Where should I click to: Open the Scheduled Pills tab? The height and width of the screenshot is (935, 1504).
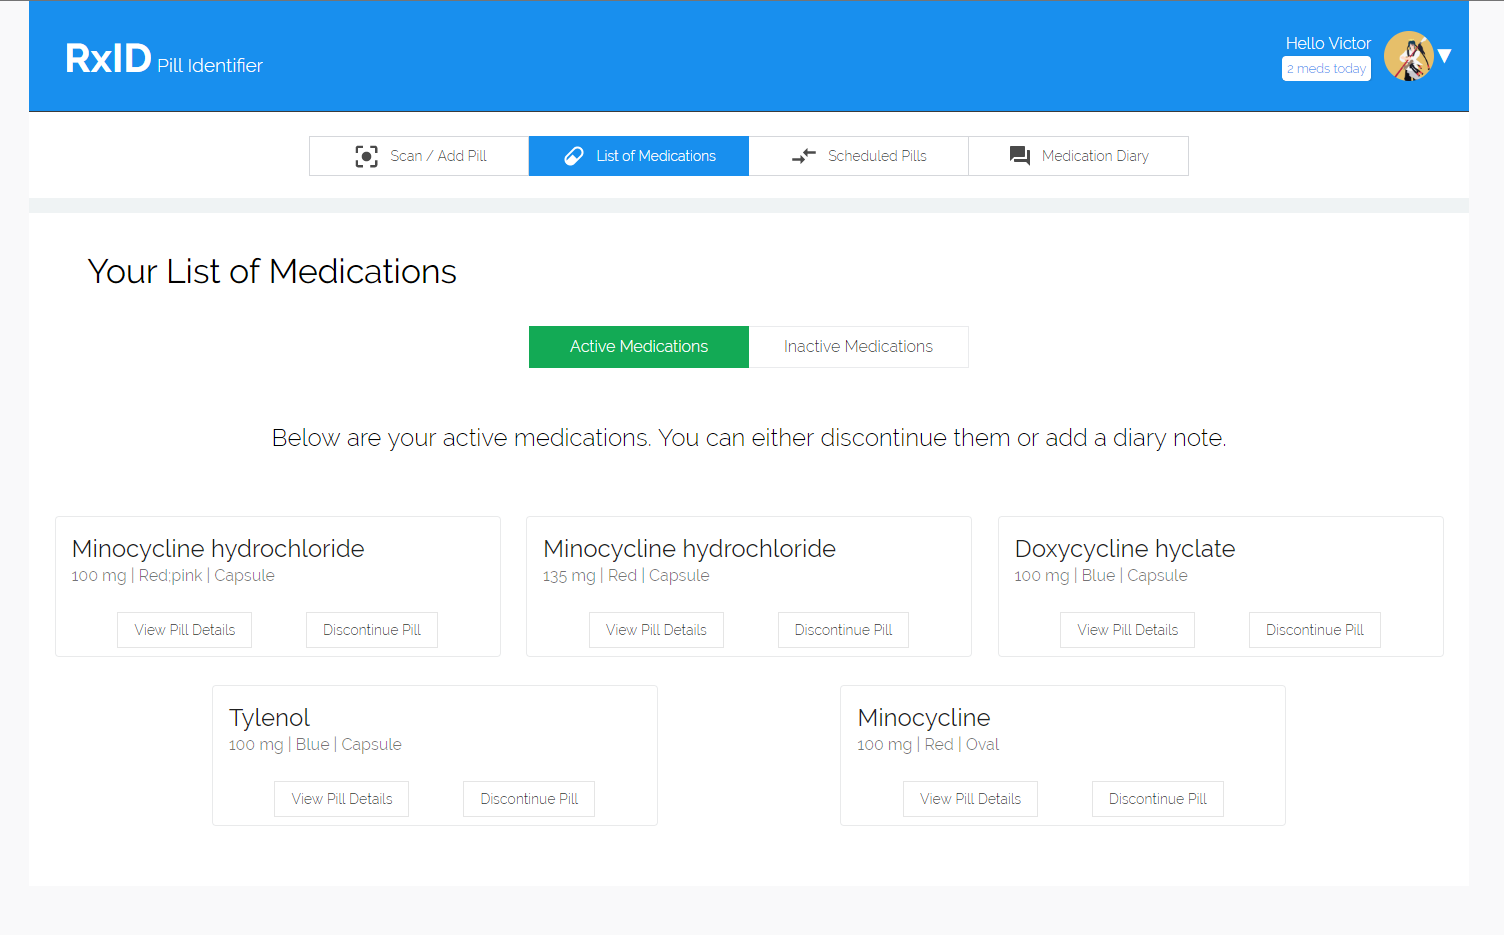[876, 156]
